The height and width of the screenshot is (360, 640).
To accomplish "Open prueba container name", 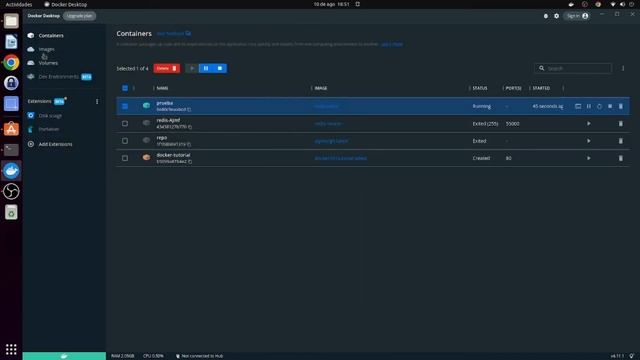I will click(164, 103).
